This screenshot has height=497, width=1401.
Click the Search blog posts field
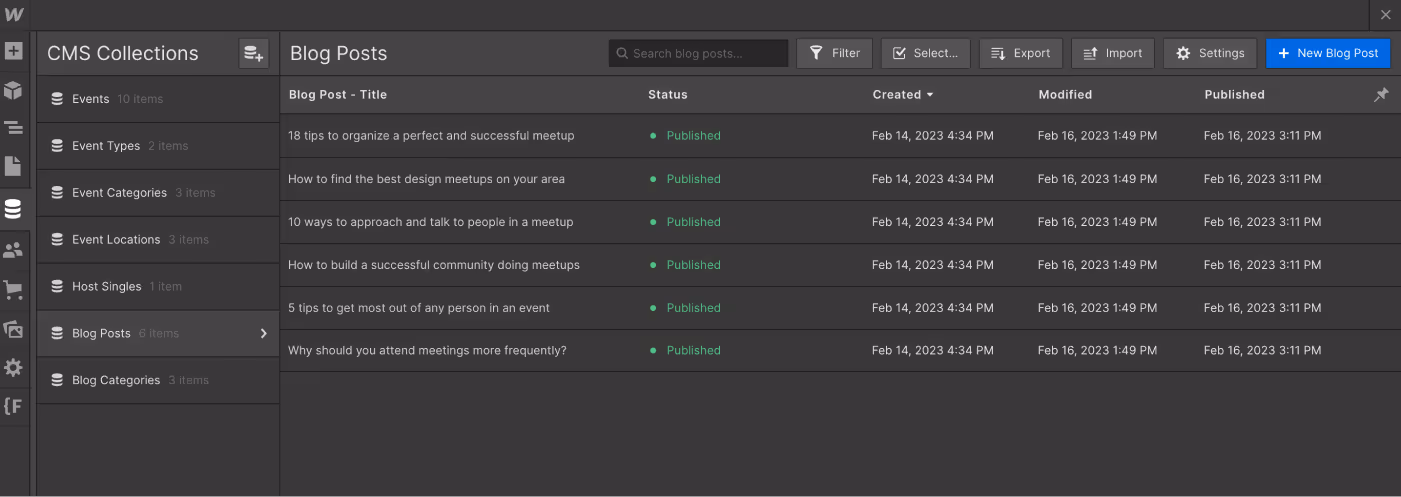[x=698, y=53]
